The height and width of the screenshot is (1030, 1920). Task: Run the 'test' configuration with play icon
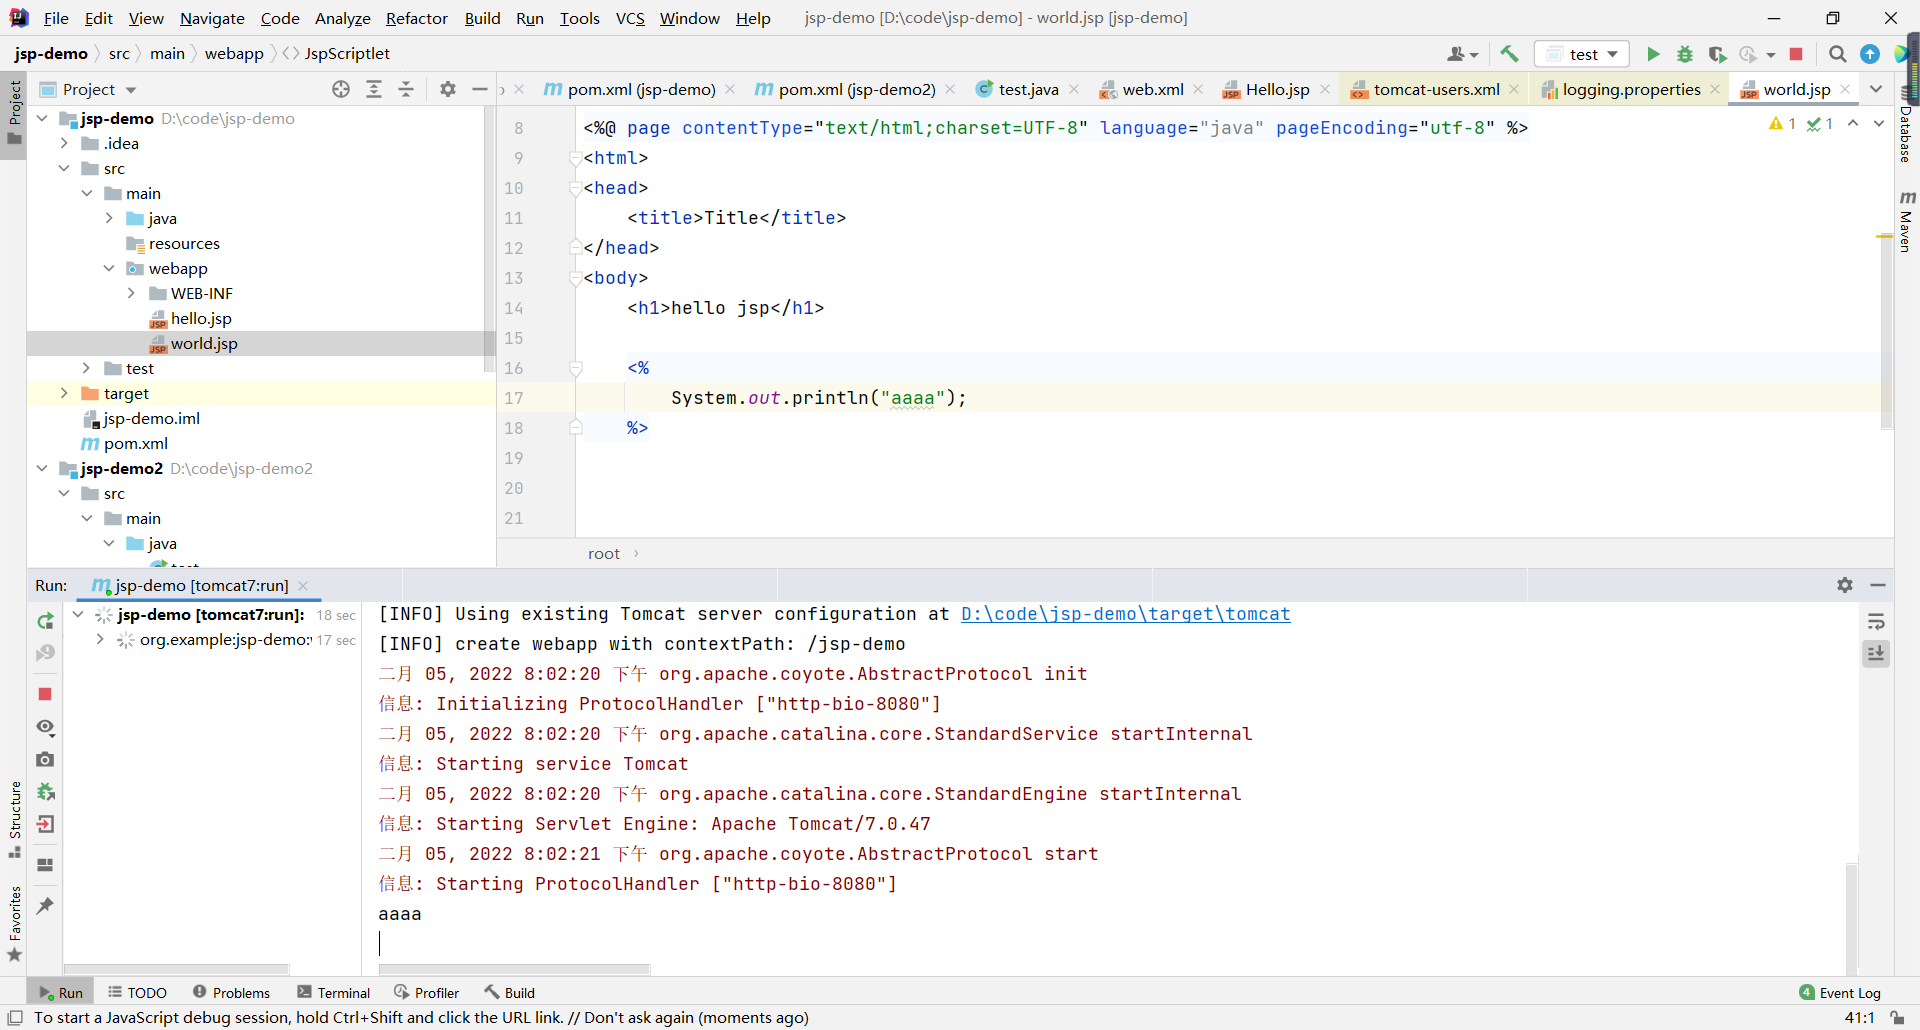[x=1653, y=54]
